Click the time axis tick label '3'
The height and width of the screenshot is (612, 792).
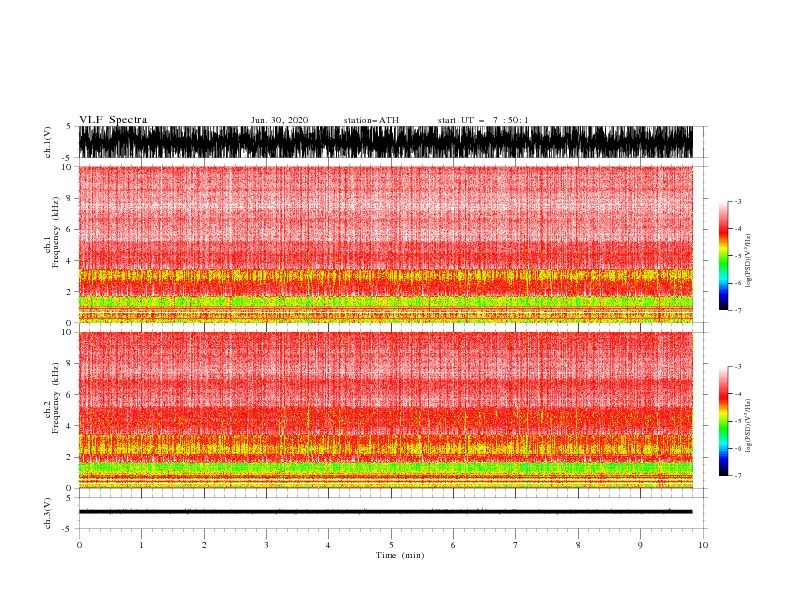266,545
